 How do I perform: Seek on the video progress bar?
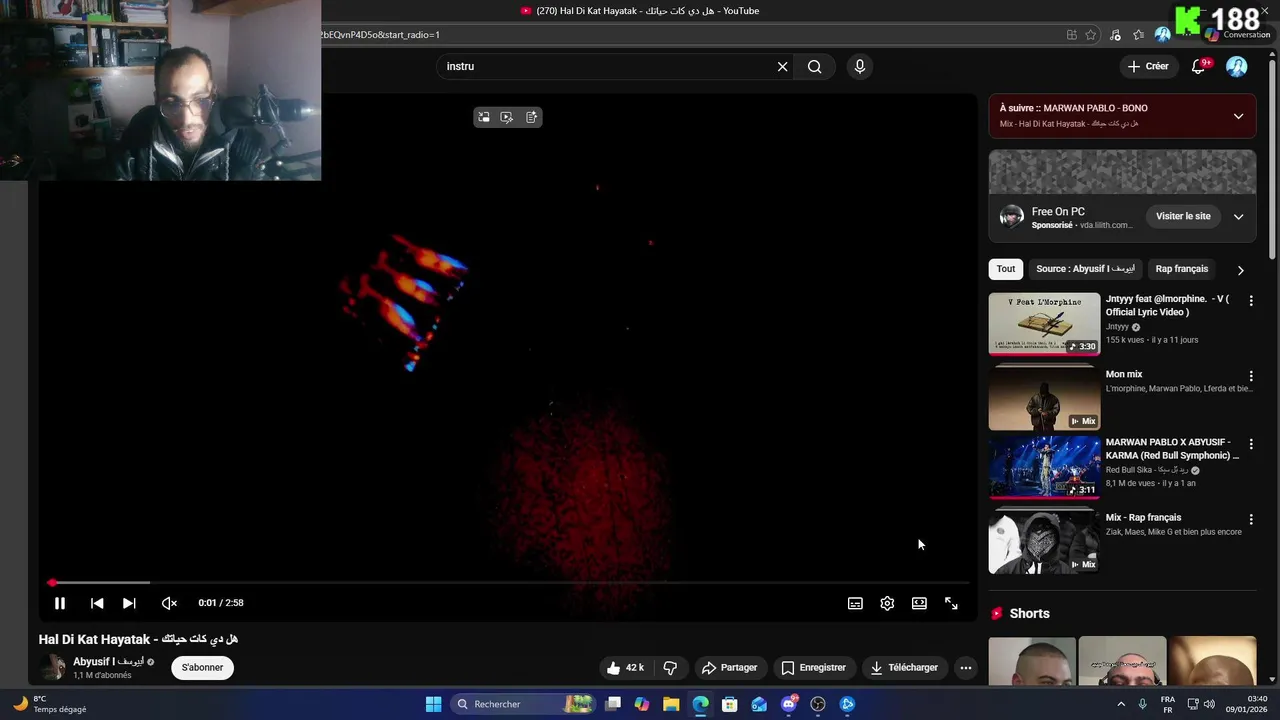pyautogui.click(x=508, y=582)
